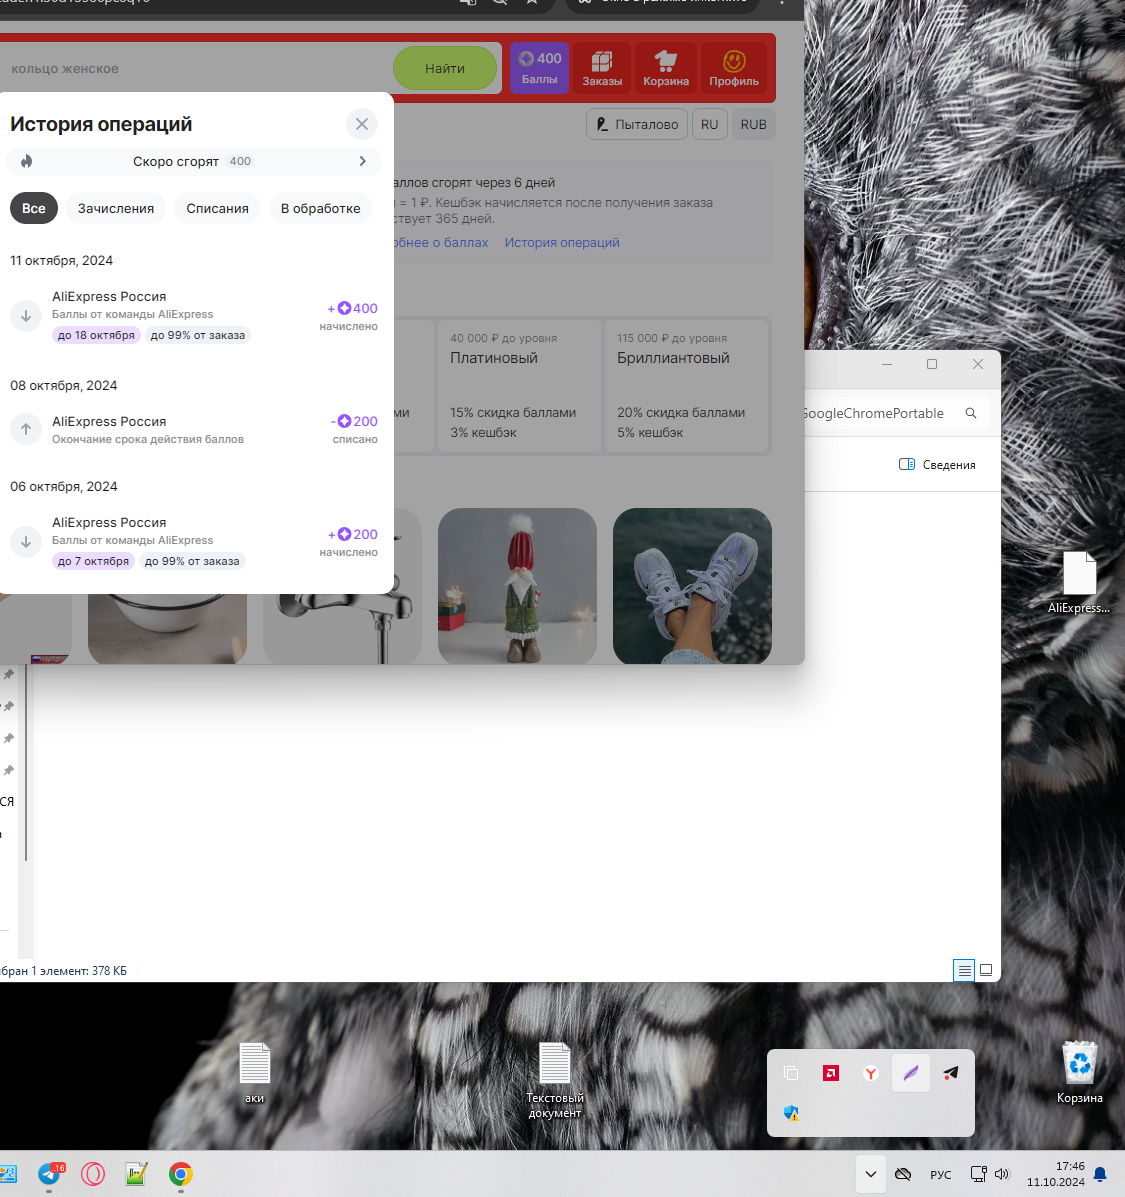Click the OneDrive crossed-out cloud tray icon

[x=904, y=1174]
